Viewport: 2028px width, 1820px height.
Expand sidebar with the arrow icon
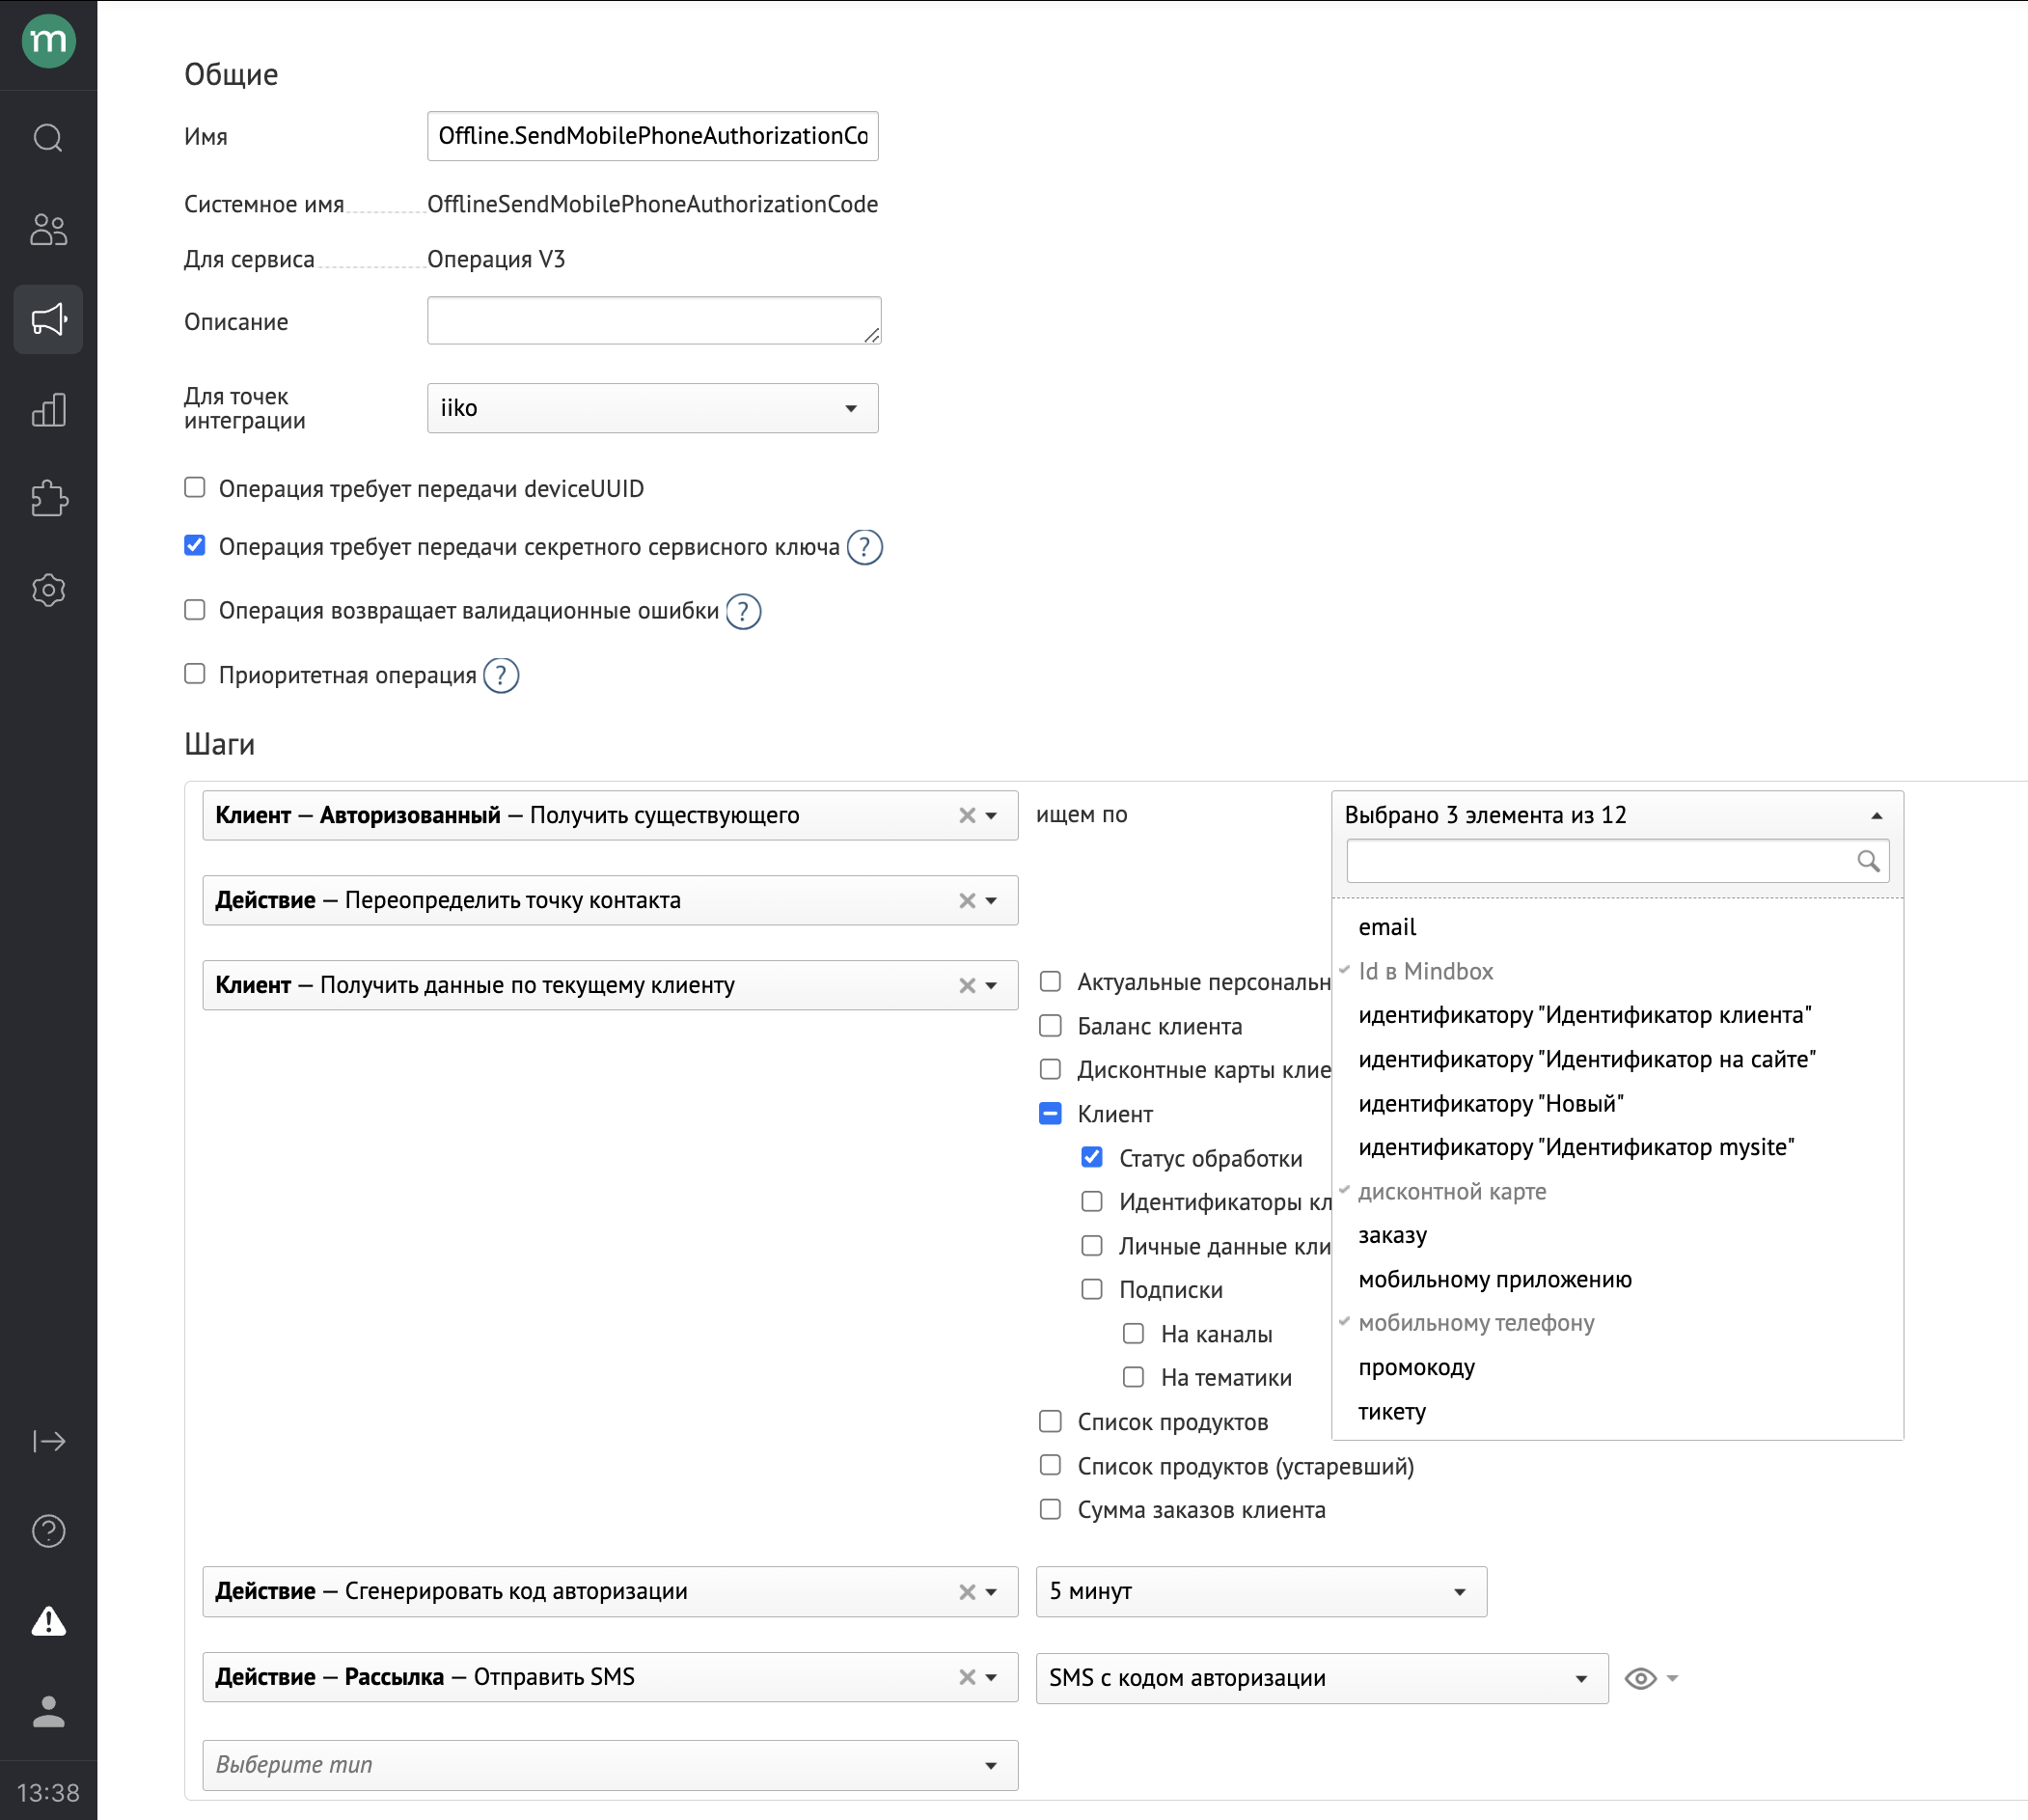(48, 1441)
